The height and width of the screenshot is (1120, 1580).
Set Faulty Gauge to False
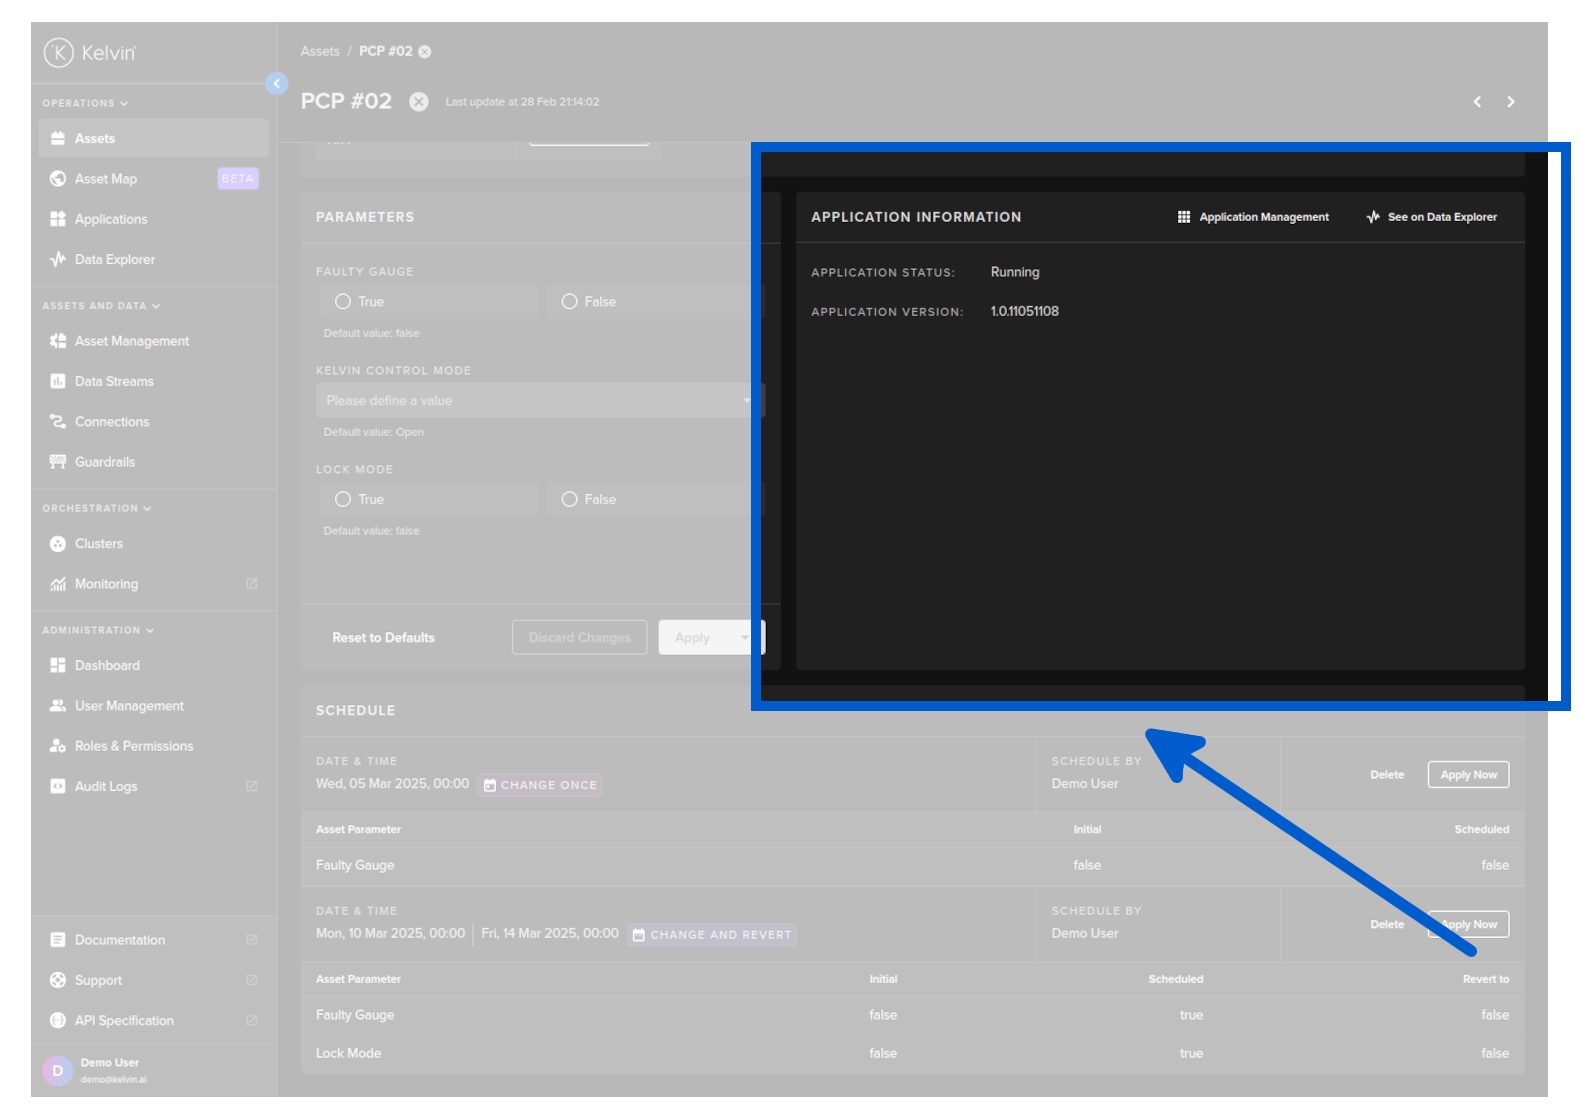[x=570, y=302]
